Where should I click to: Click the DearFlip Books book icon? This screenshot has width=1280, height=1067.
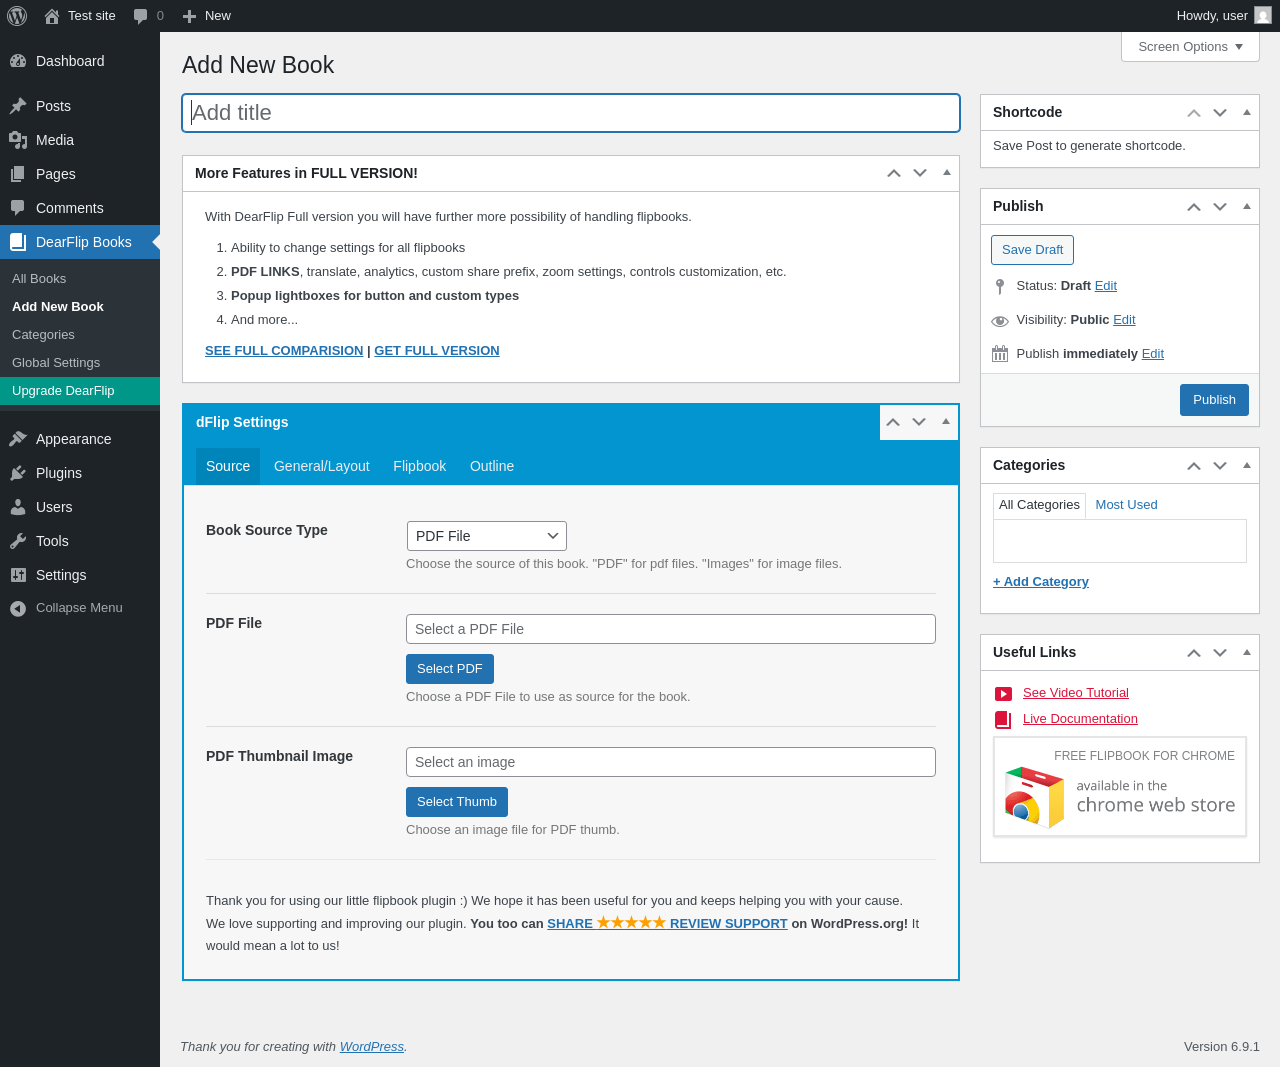coord(18,242)
